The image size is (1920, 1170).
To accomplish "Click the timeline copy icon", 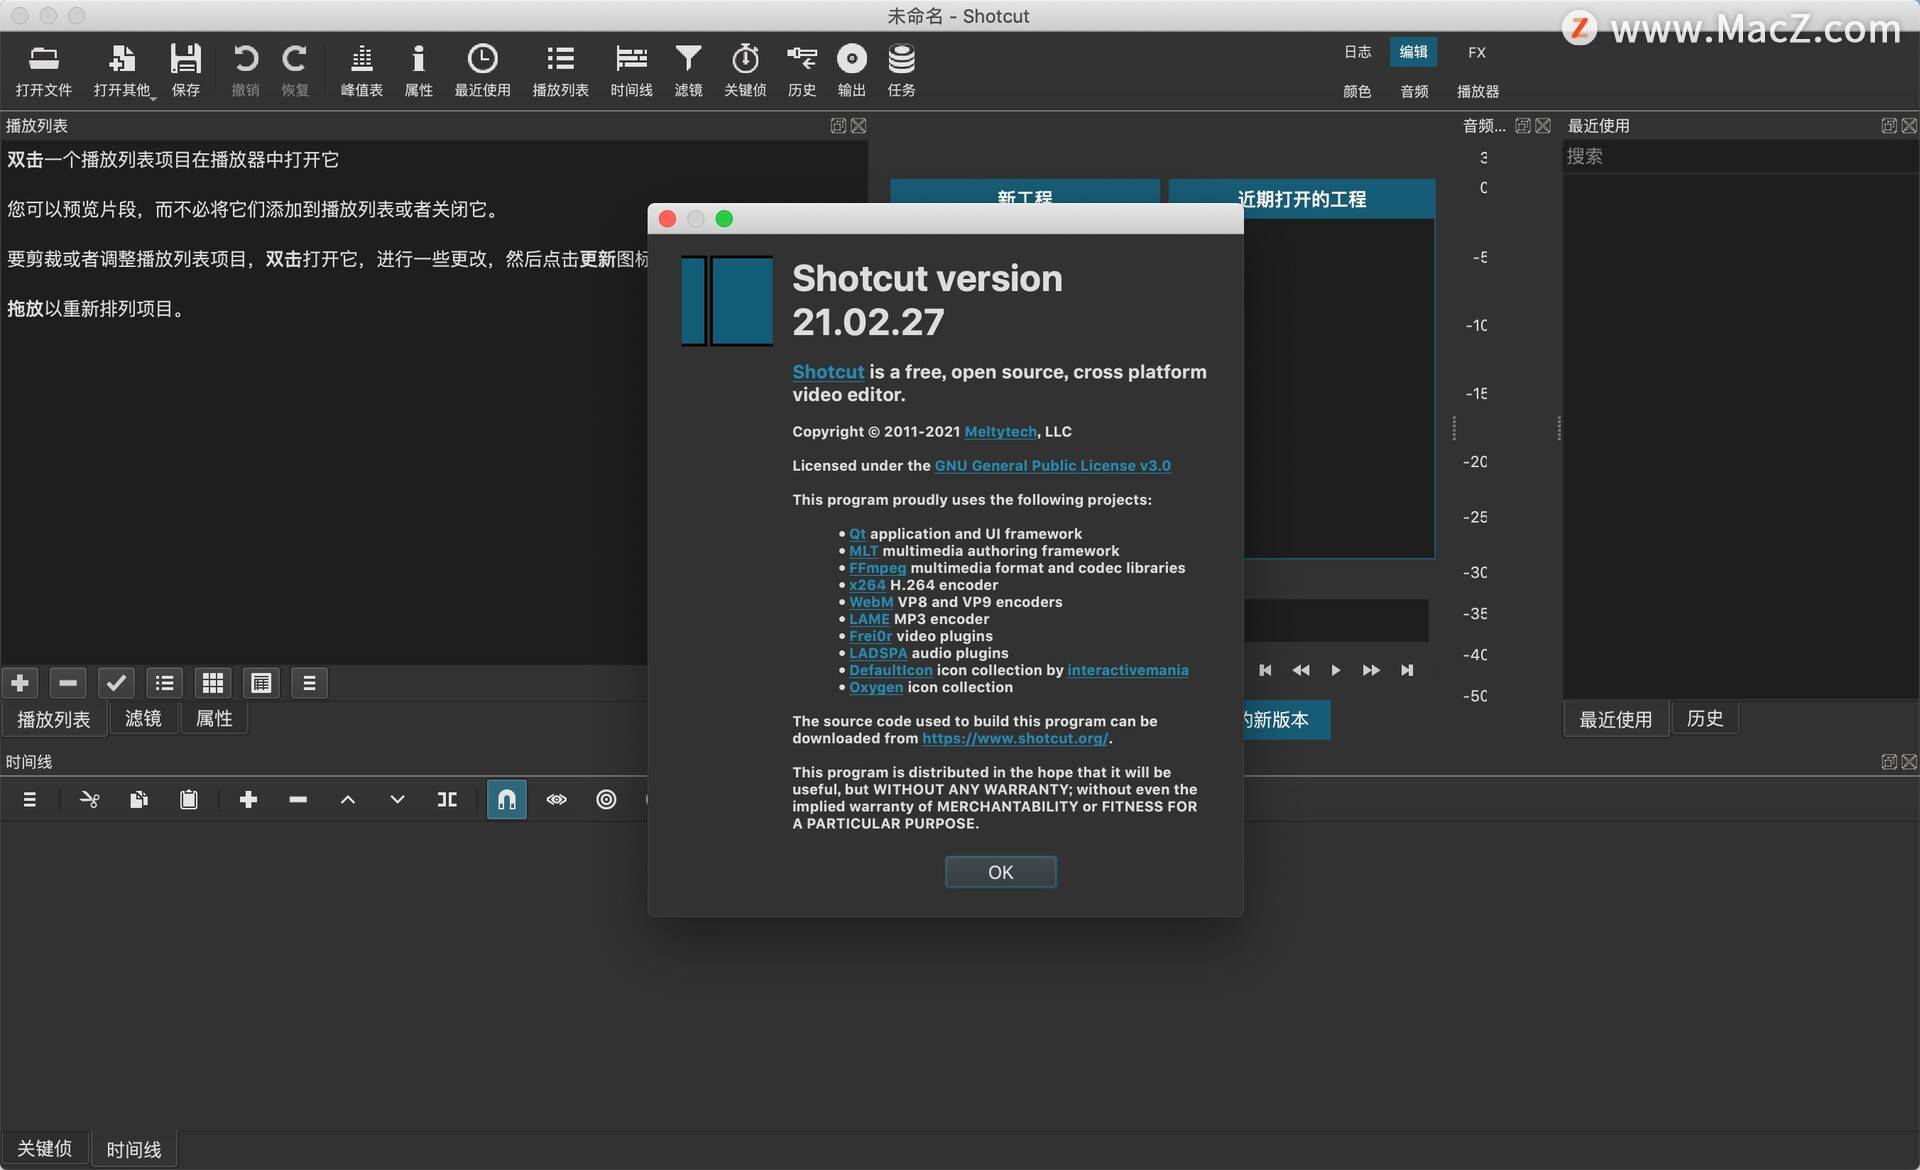I will (139, 800).
